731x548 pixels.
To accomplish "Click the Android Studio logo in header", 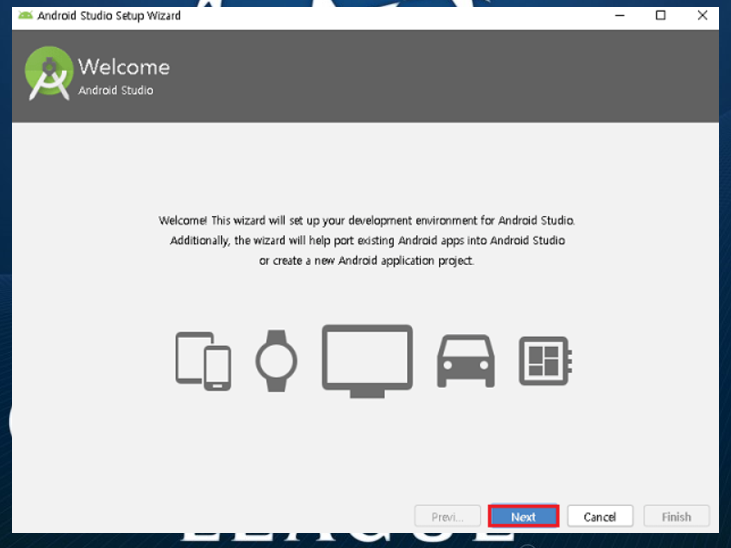I will pyautogui.click(x=49, y=73).
